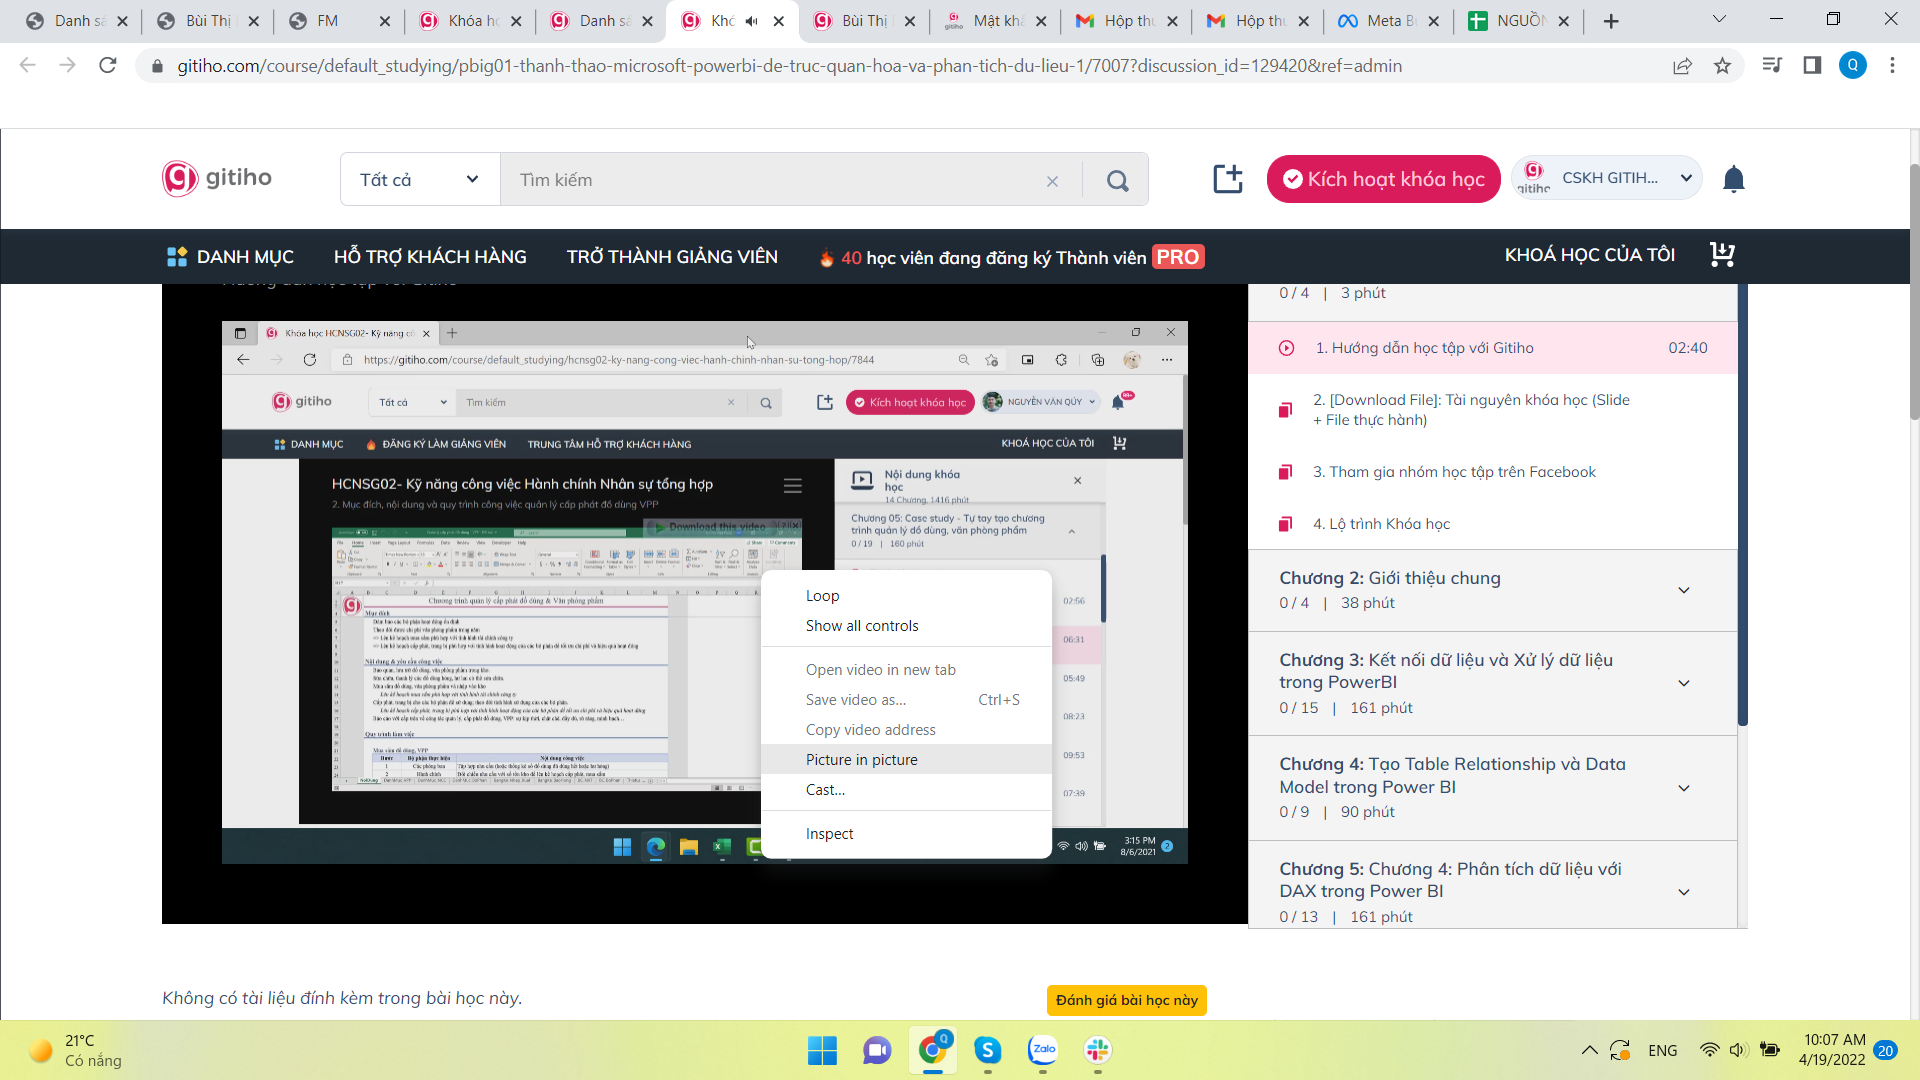Viewport: 1920px width, 1080px height.
Task: Open the notifications bell
Action: (x=1734, y=179)
